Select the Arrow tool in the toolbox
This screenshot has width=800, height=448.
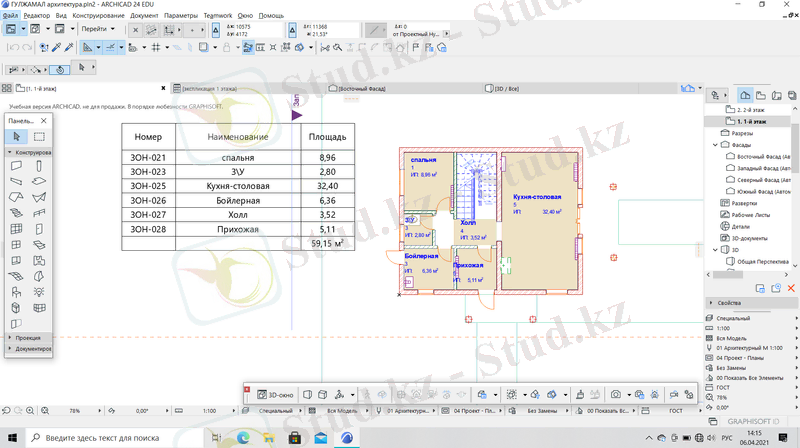pyautogui.click(x=16, y=136)
